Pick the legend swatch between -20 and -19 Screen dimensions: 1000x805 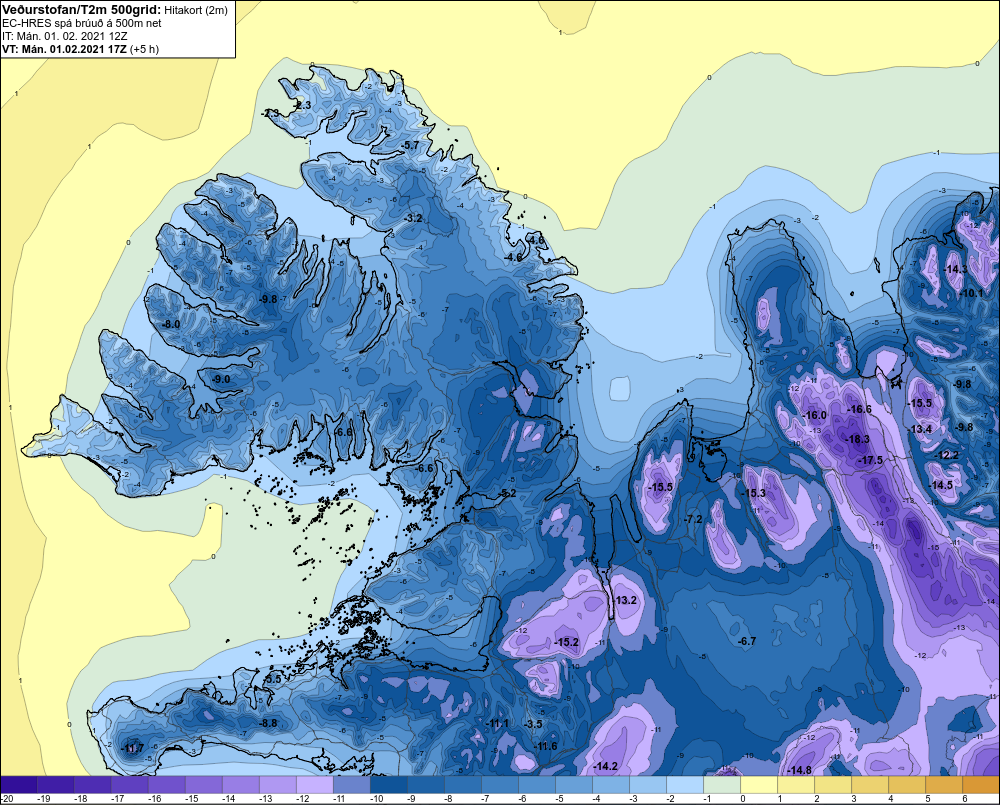tap(19, 784)
